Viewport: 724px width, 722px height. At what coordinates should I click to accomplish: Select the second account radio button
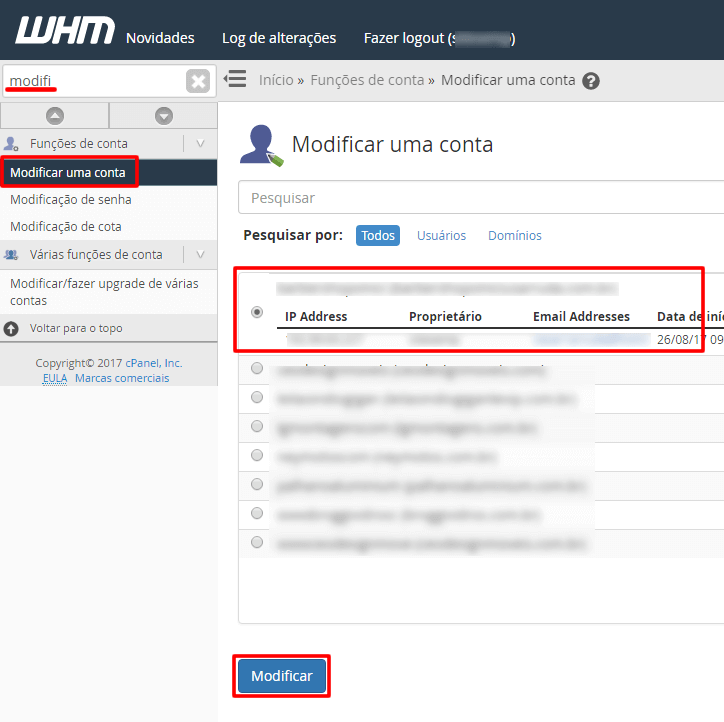coord(257,368)
